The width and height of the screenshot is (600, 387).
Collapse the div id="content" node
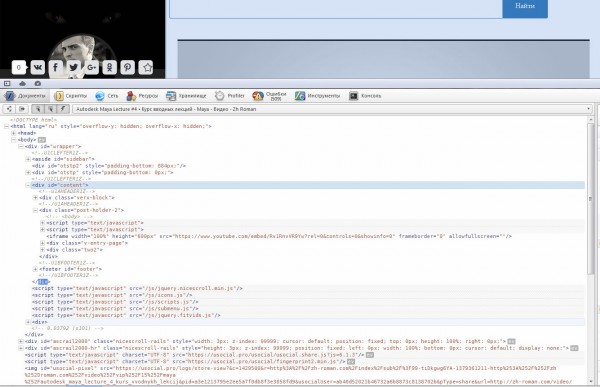(28, 185)
